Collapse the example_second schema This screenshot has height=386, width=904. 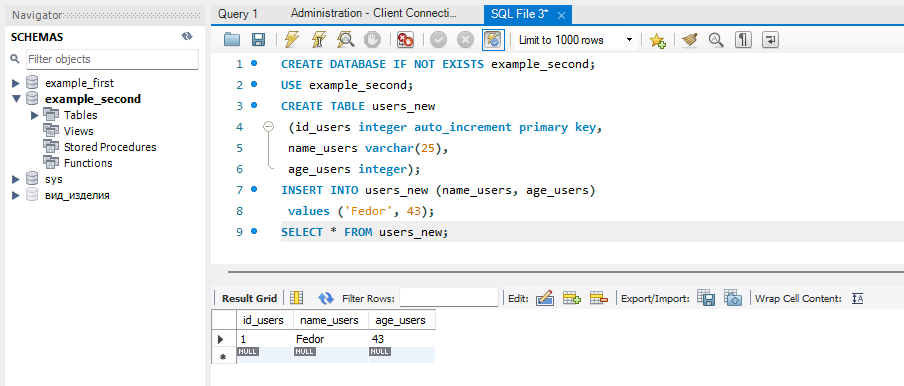(16, 99)
